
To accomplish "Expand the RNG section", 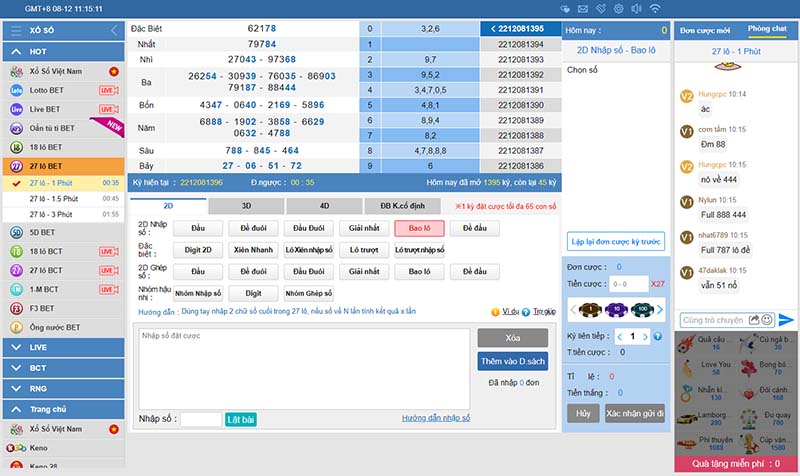I will click(63, 389).
